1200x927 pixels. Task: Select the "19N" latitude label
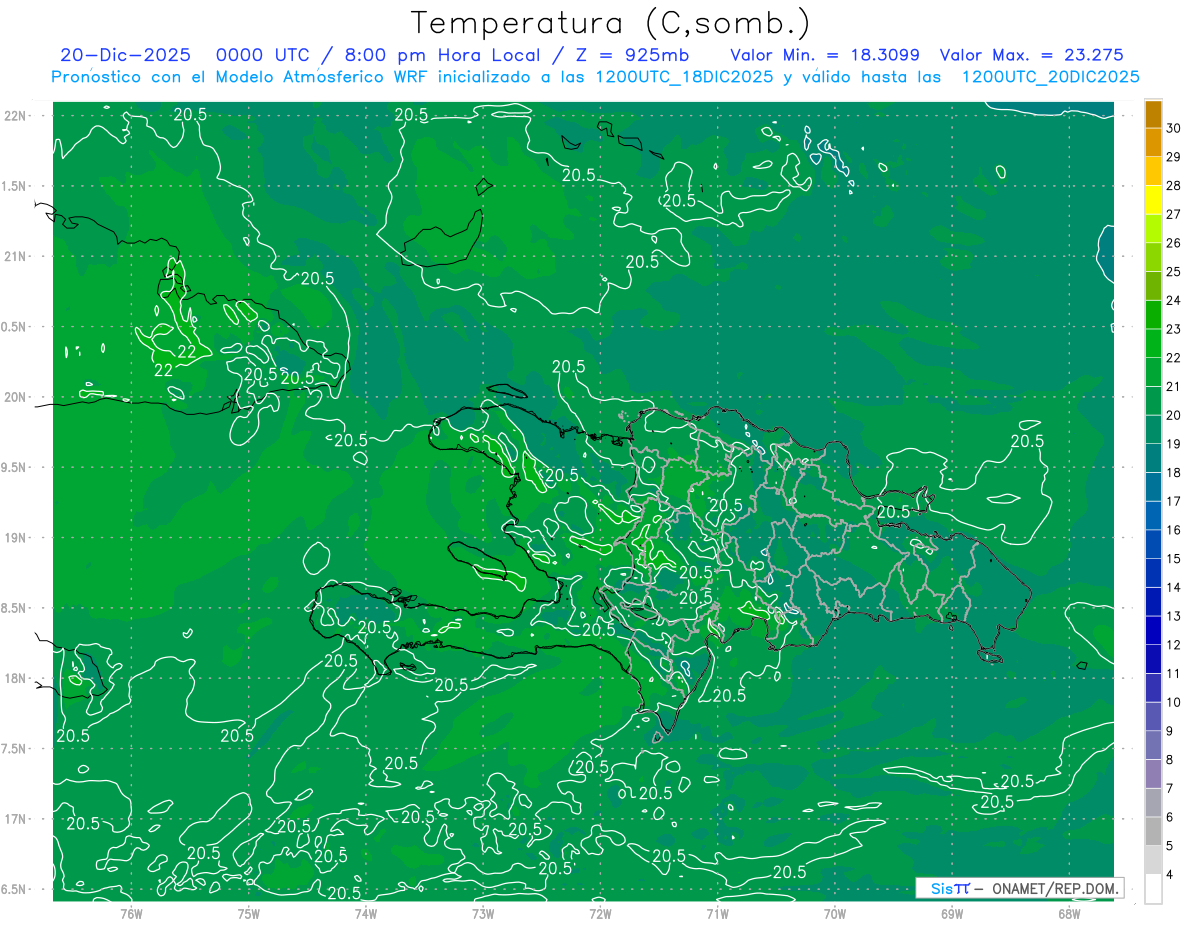coord(15,537)
